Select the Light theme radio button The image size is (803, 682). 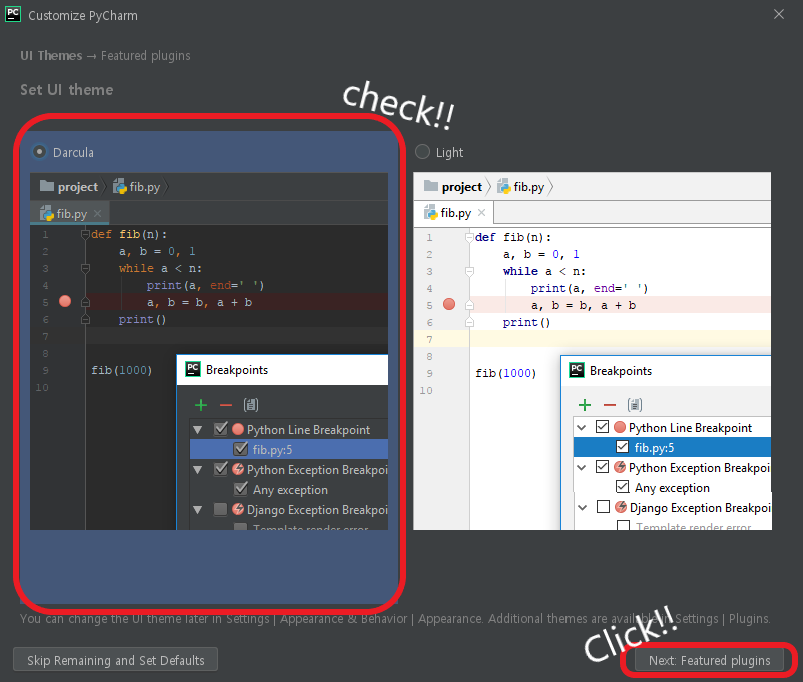pyautogui.click(x=422, y=152)
